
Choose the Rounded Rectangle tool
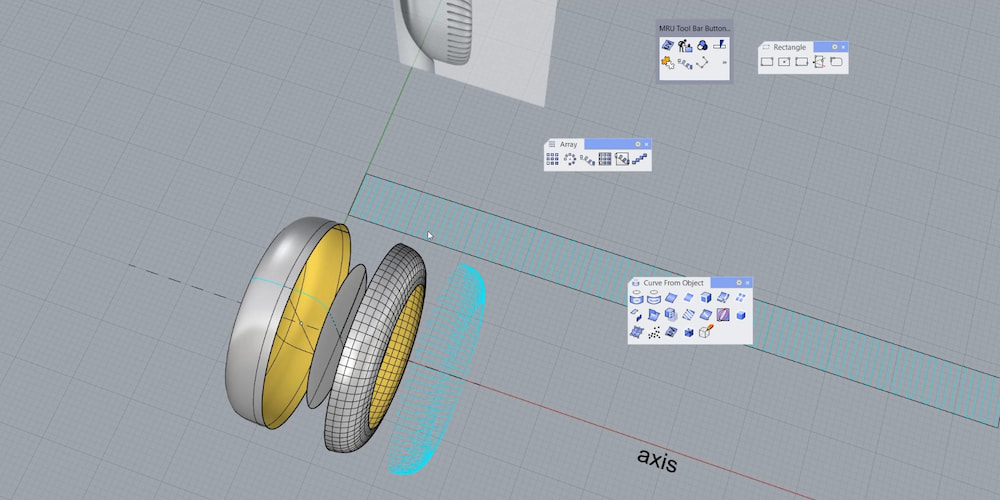(x=836, y=62)
